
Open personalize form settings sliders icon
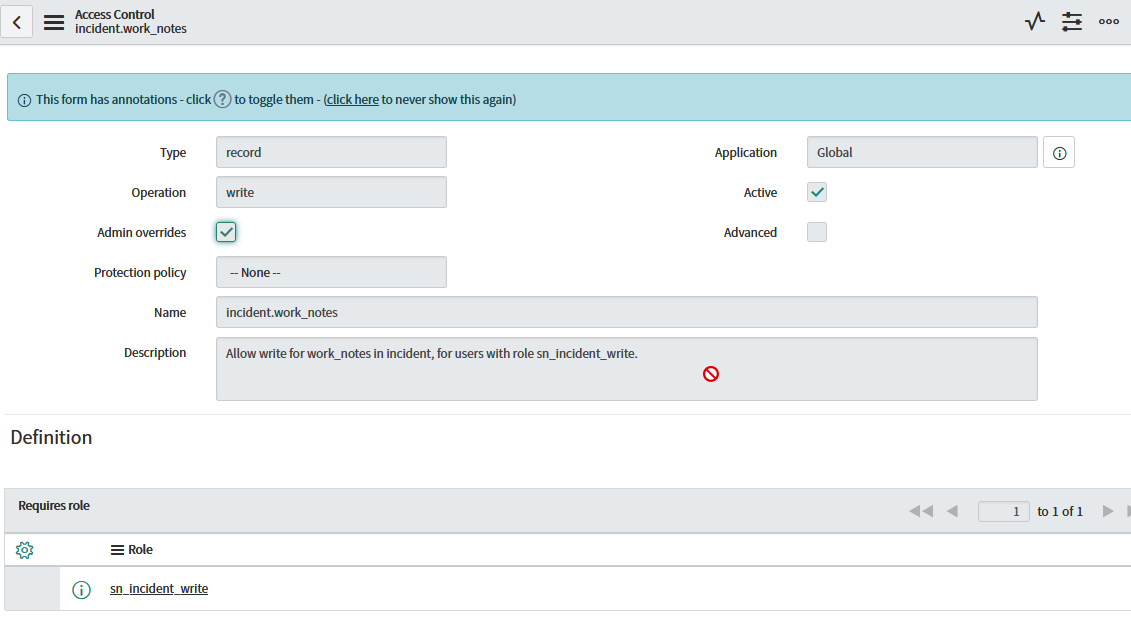click(1072, 22)
